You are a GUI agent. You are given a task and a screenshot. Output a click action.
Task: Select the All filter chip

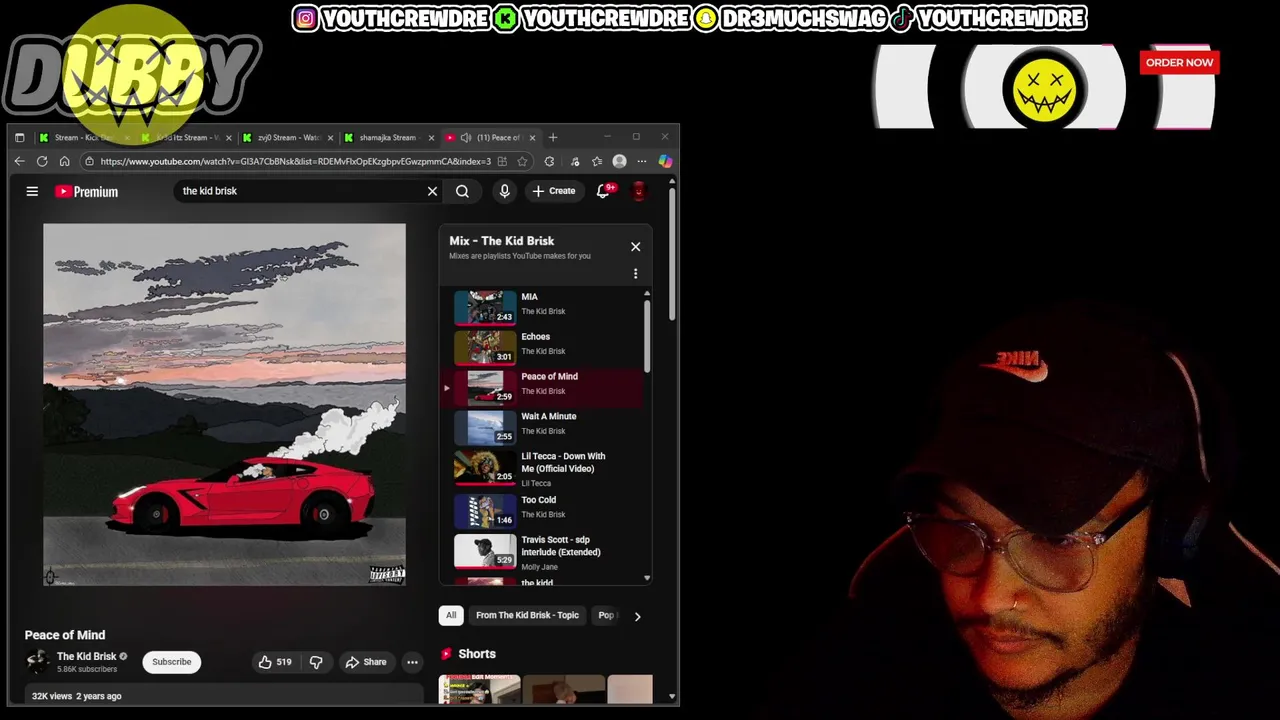[x=451, y=615]
